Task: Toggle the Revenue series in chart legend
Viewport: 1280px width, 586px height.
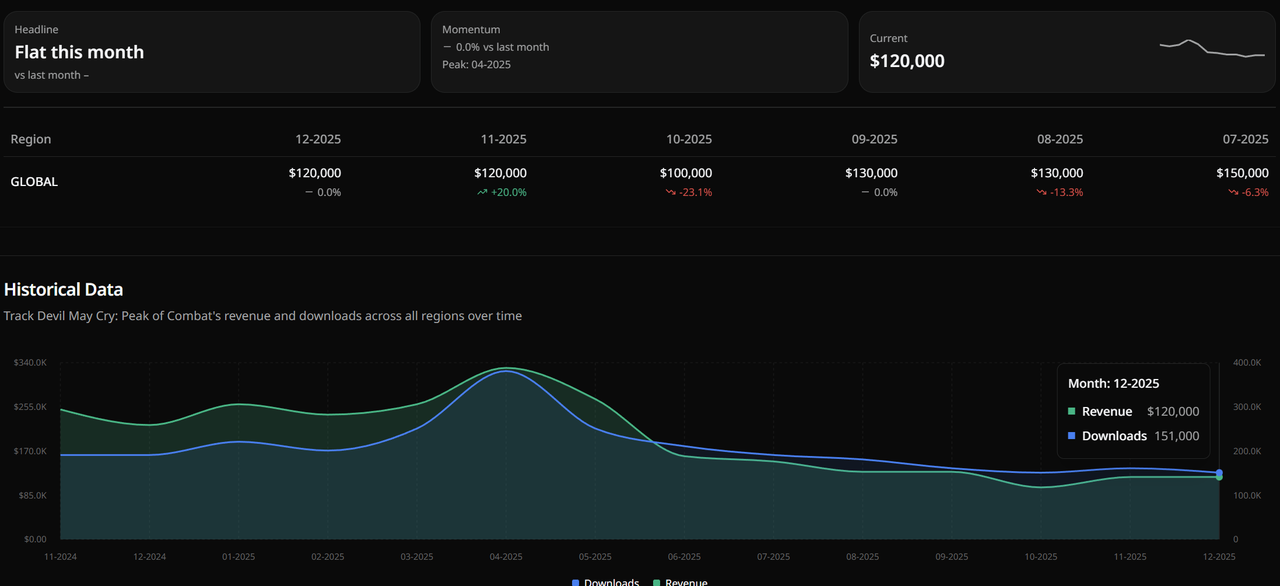Action: [x=680, y=582]
